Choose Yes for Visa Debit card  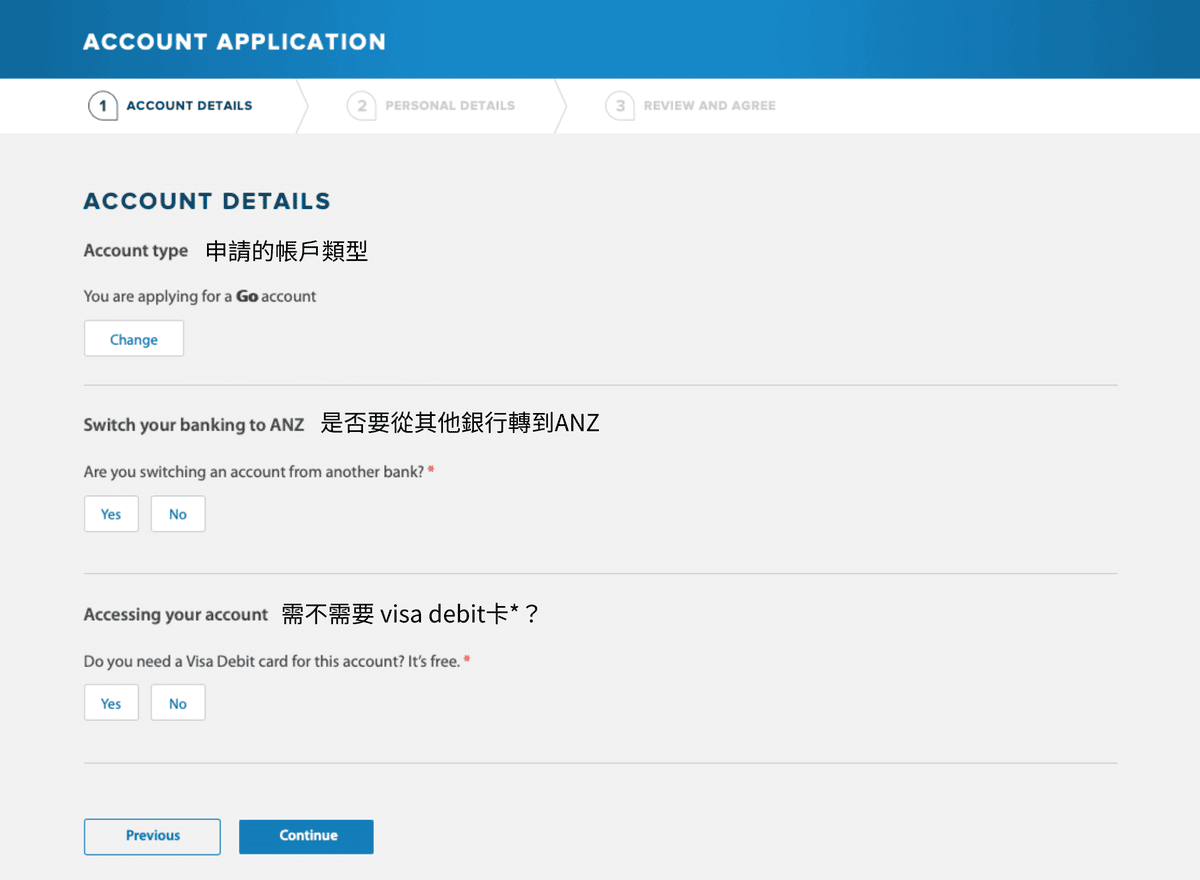(x=111, y=703)
